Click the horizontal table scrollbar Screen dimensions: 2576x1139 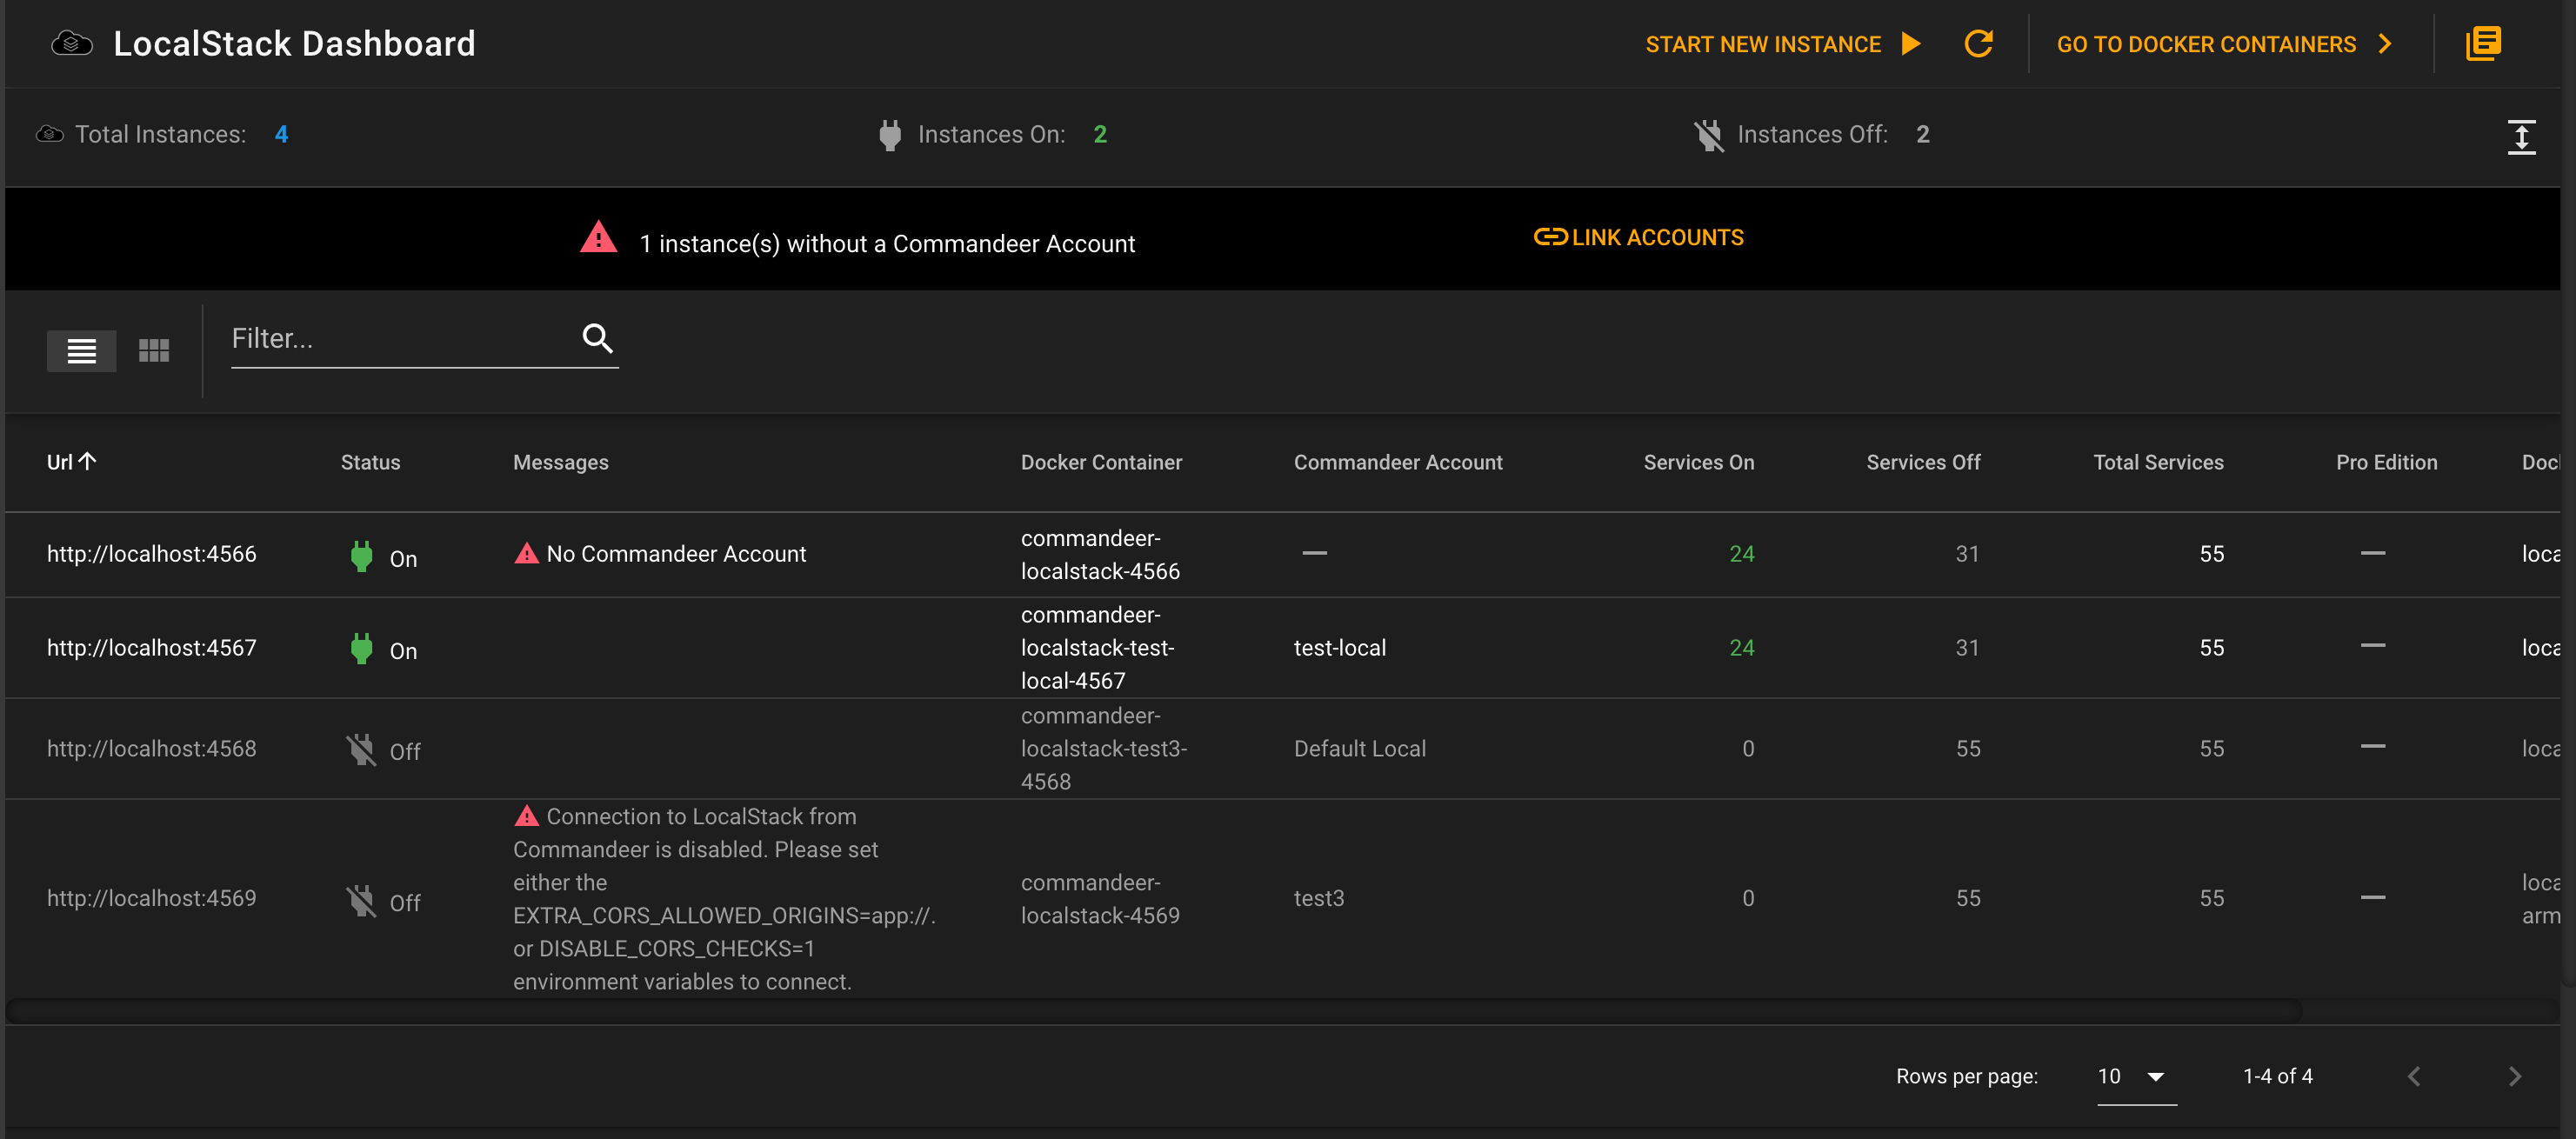(1154, 1010)
